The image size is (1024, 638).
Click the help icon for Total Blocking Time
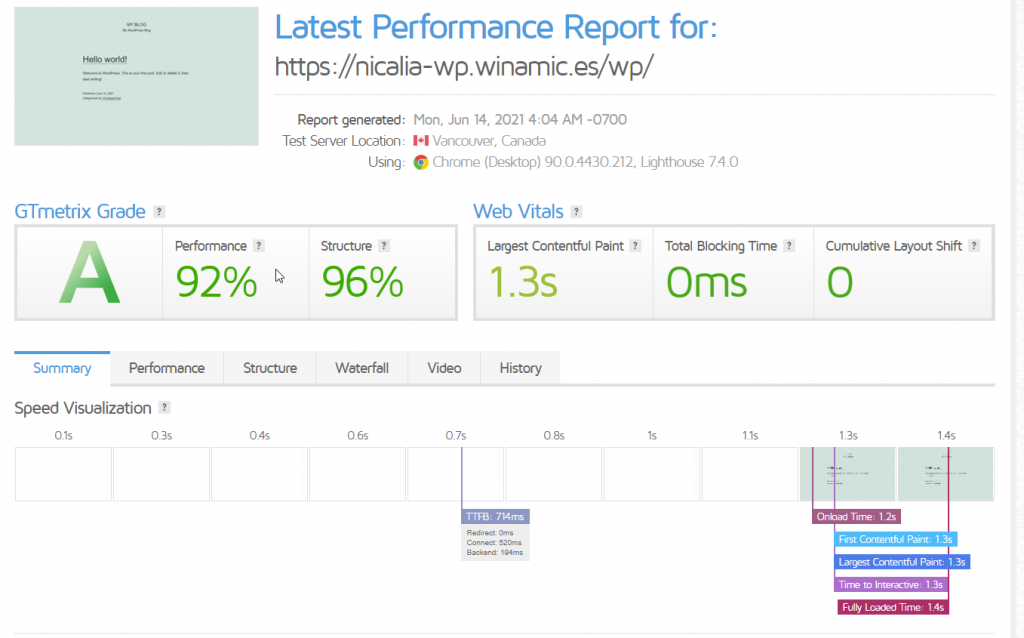pos(790,246)
